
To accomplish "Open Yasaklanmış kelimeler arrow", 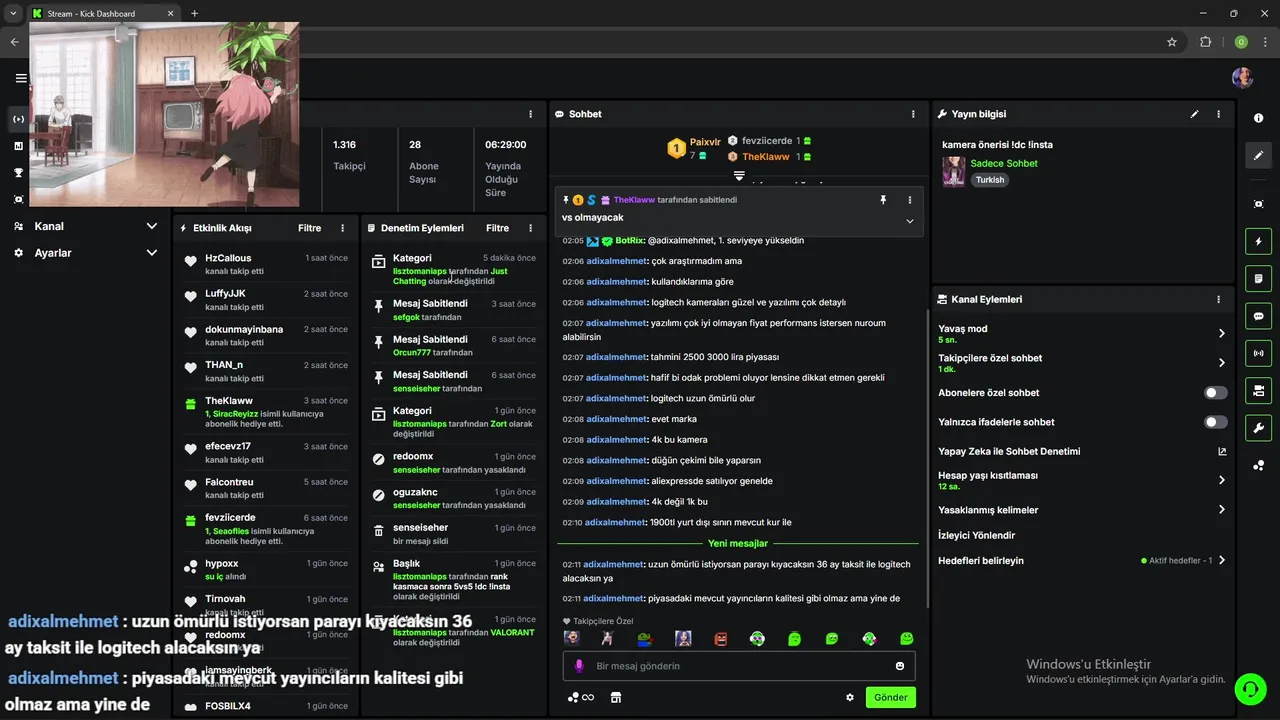I will click(x=1222, y=509).
